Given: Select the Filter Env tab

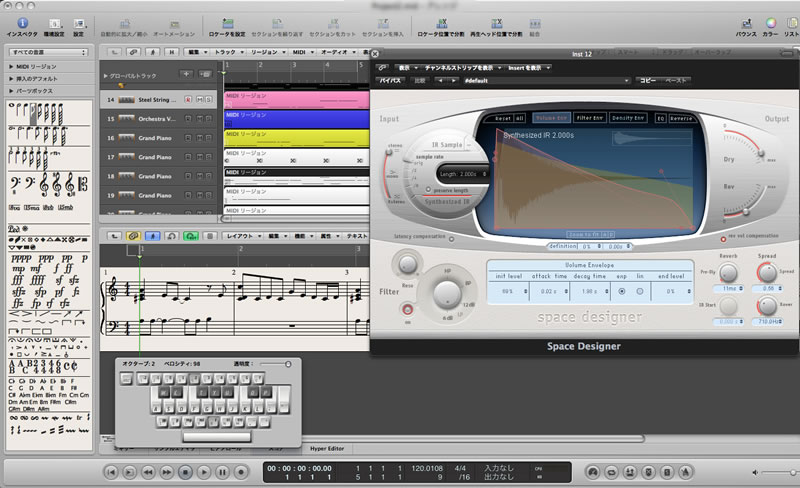Looking at the screenshot, I should click(x=588, y=118).
